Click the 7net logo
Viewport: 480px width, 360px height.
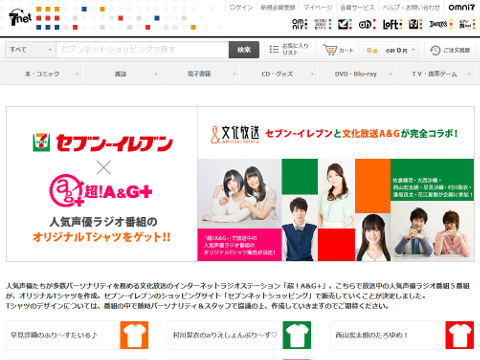(x=20, y=18)
